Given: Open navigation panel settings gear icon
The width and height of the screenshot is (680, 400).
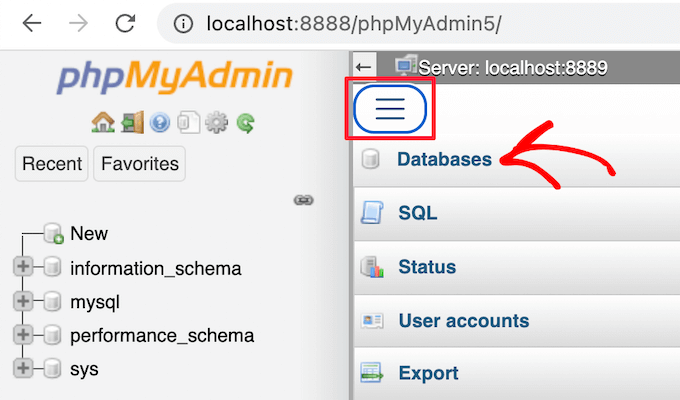Looking at the screenshot, I should coord(216,123).
